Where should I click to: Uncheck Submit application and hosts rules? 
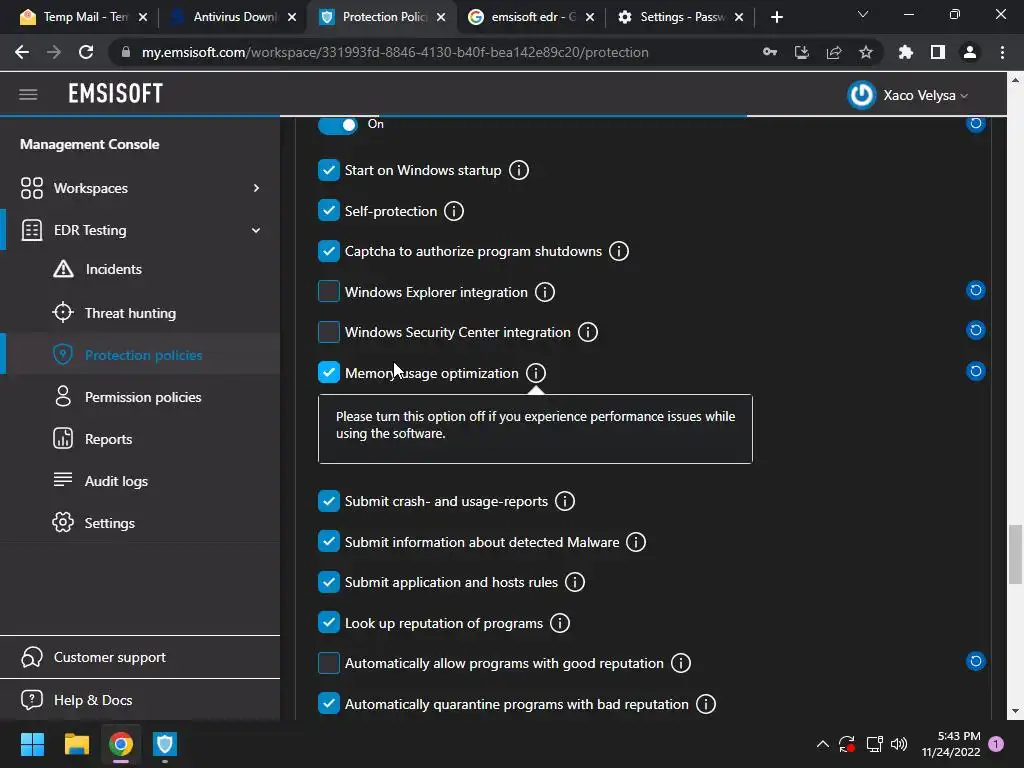pyautogui.click(x=328, y=582)
